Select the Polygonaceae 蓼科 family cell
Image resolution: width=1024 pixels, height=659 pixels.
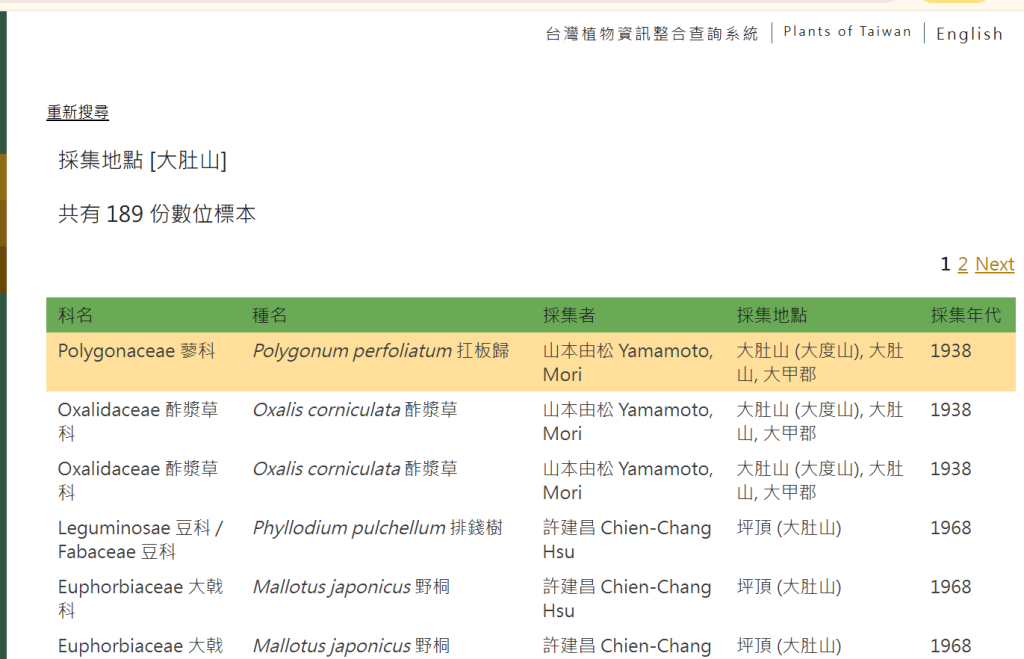click(136, 352)
